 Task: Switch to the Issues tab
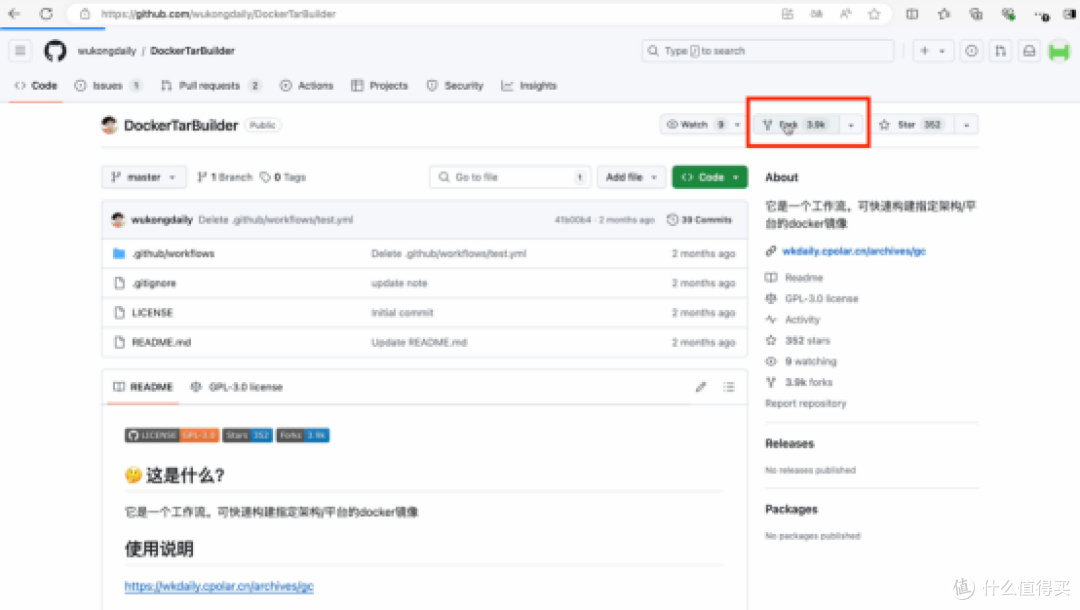tap(107, 86)
